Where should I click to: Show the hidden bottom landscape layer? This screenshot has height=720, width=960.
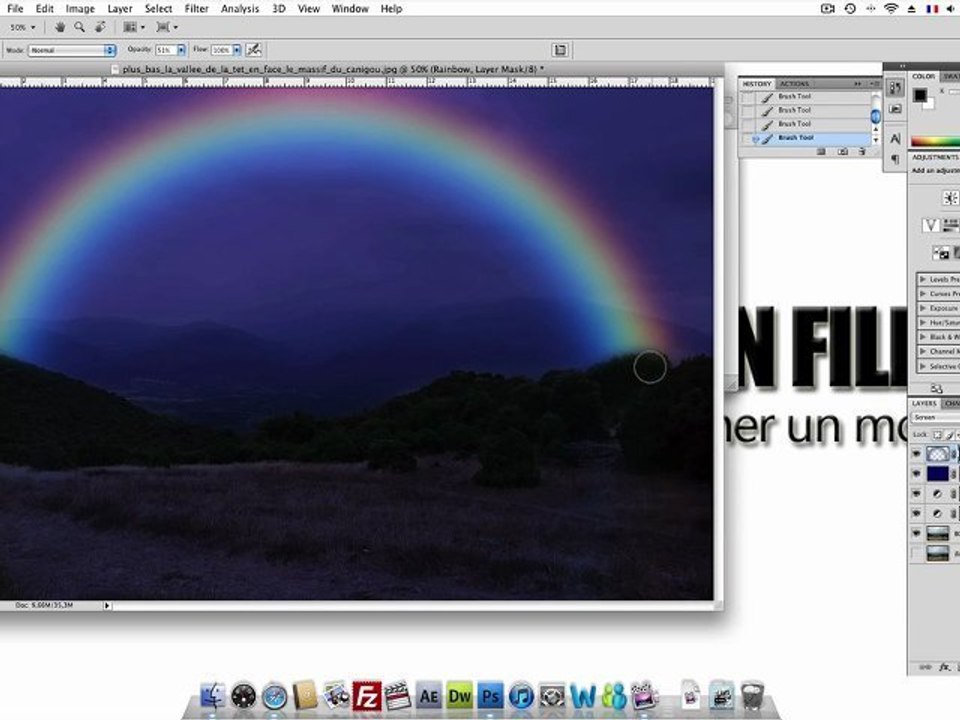coord(917,553)
